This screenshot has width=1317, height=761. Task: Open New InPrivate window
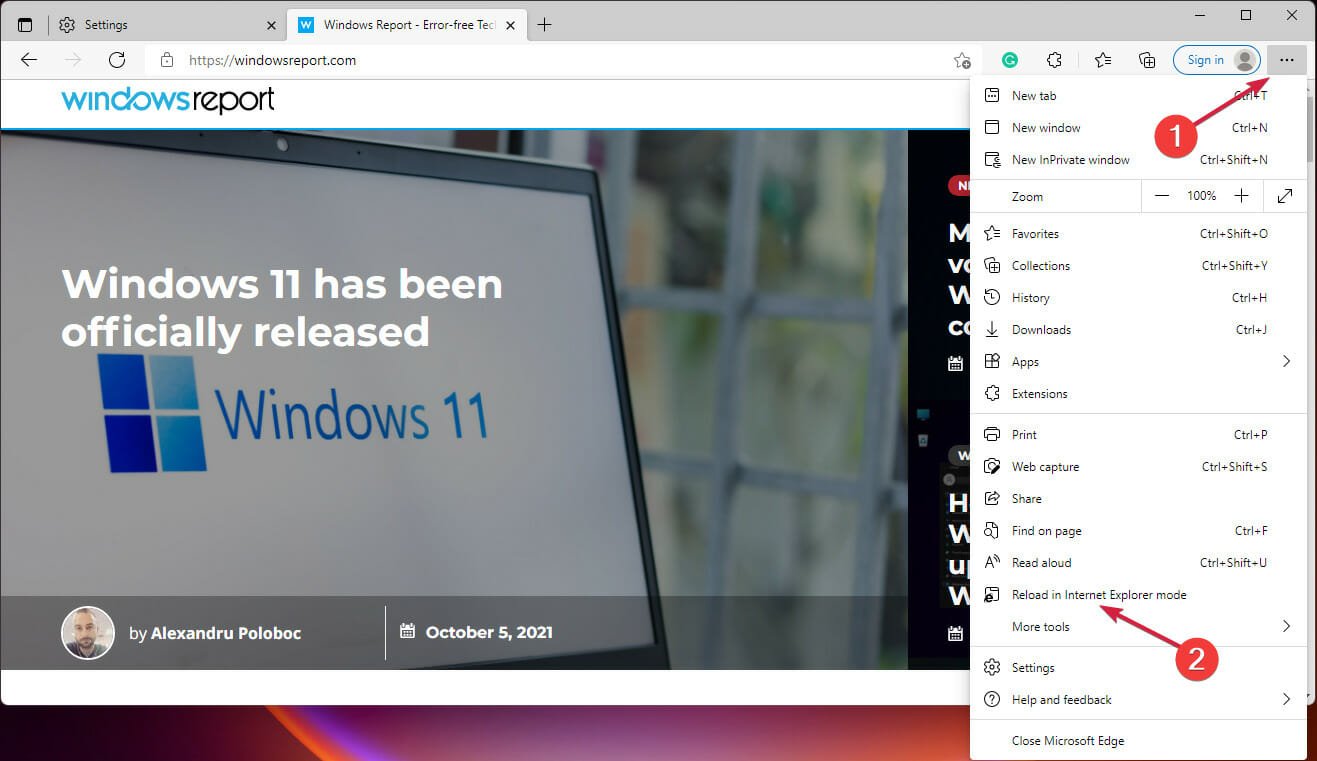pos(1138,160)
